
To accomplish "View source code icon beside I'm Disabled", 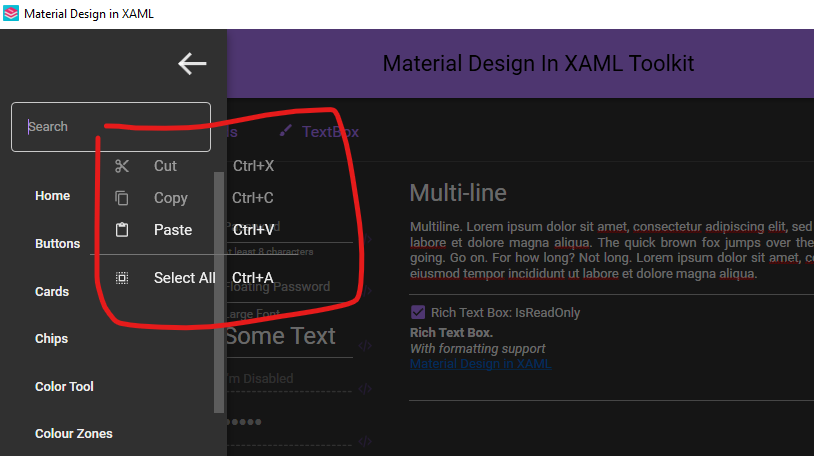I will pos(364,388).
